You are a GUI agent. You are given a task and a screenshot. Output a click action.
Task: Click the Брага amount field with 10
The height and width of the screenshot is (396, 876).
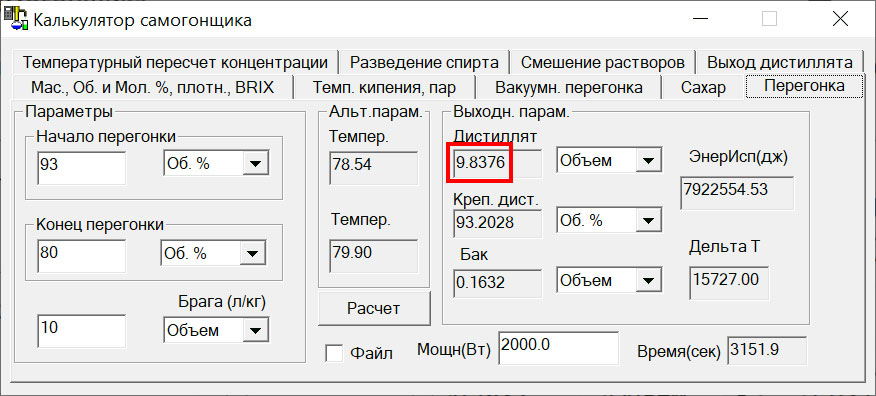[x=82, y=331]
